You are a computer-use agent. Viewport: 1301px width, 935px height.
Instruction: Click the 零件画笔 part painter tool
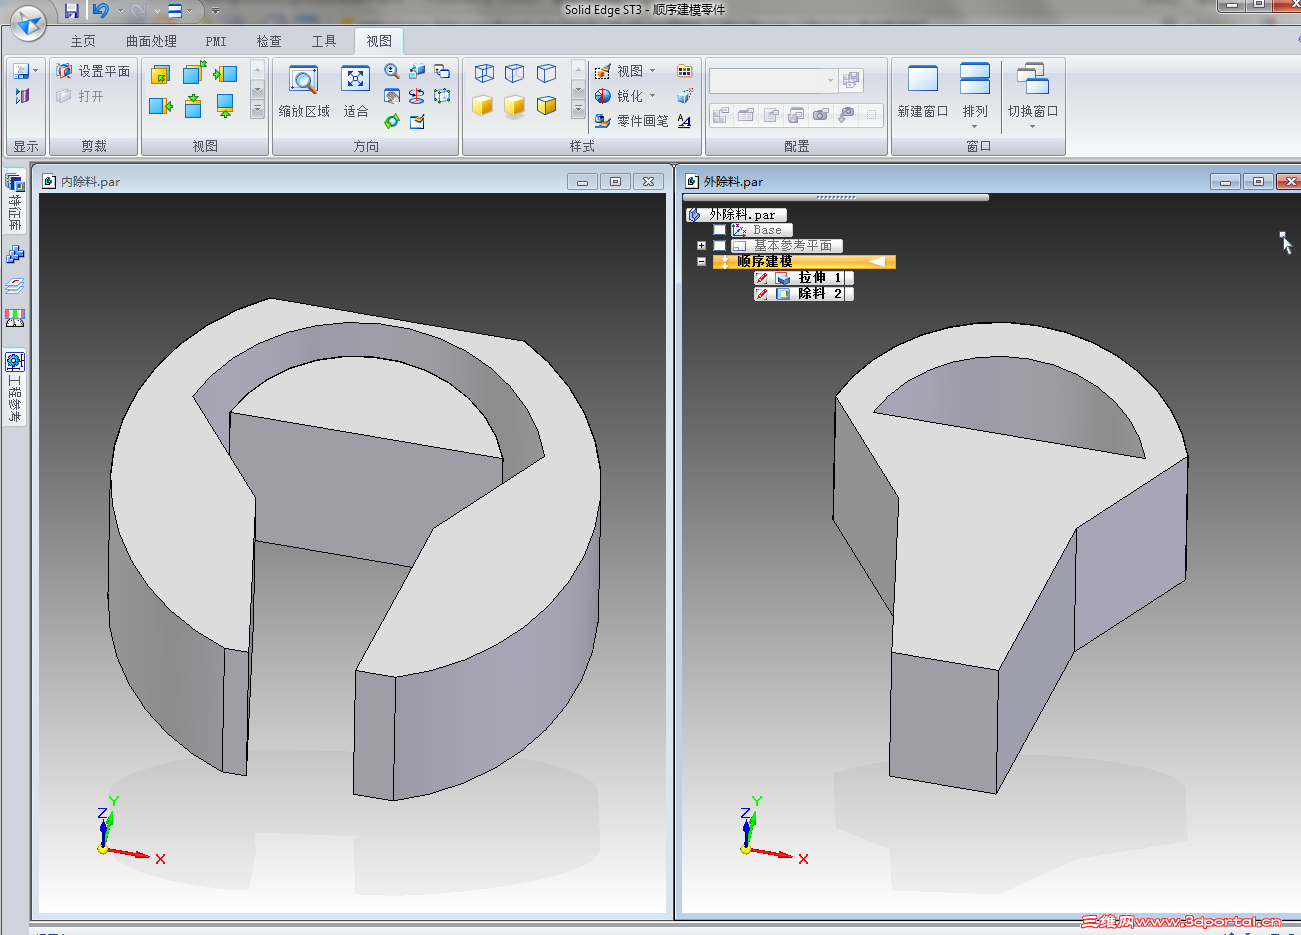pyautogui.click(x=631, y=121)
